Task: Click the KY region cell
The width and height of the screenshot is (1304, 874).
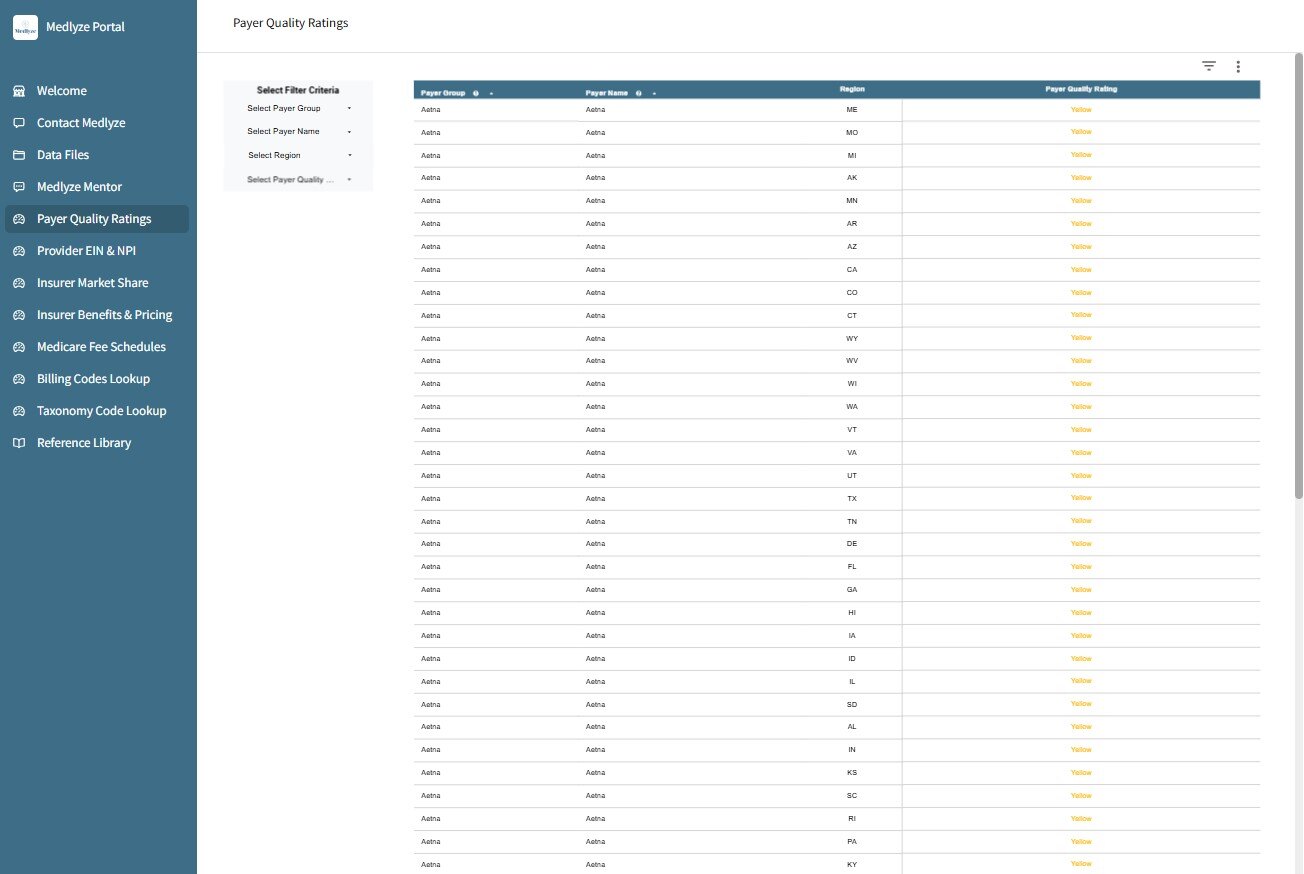Action: [852, 864]
